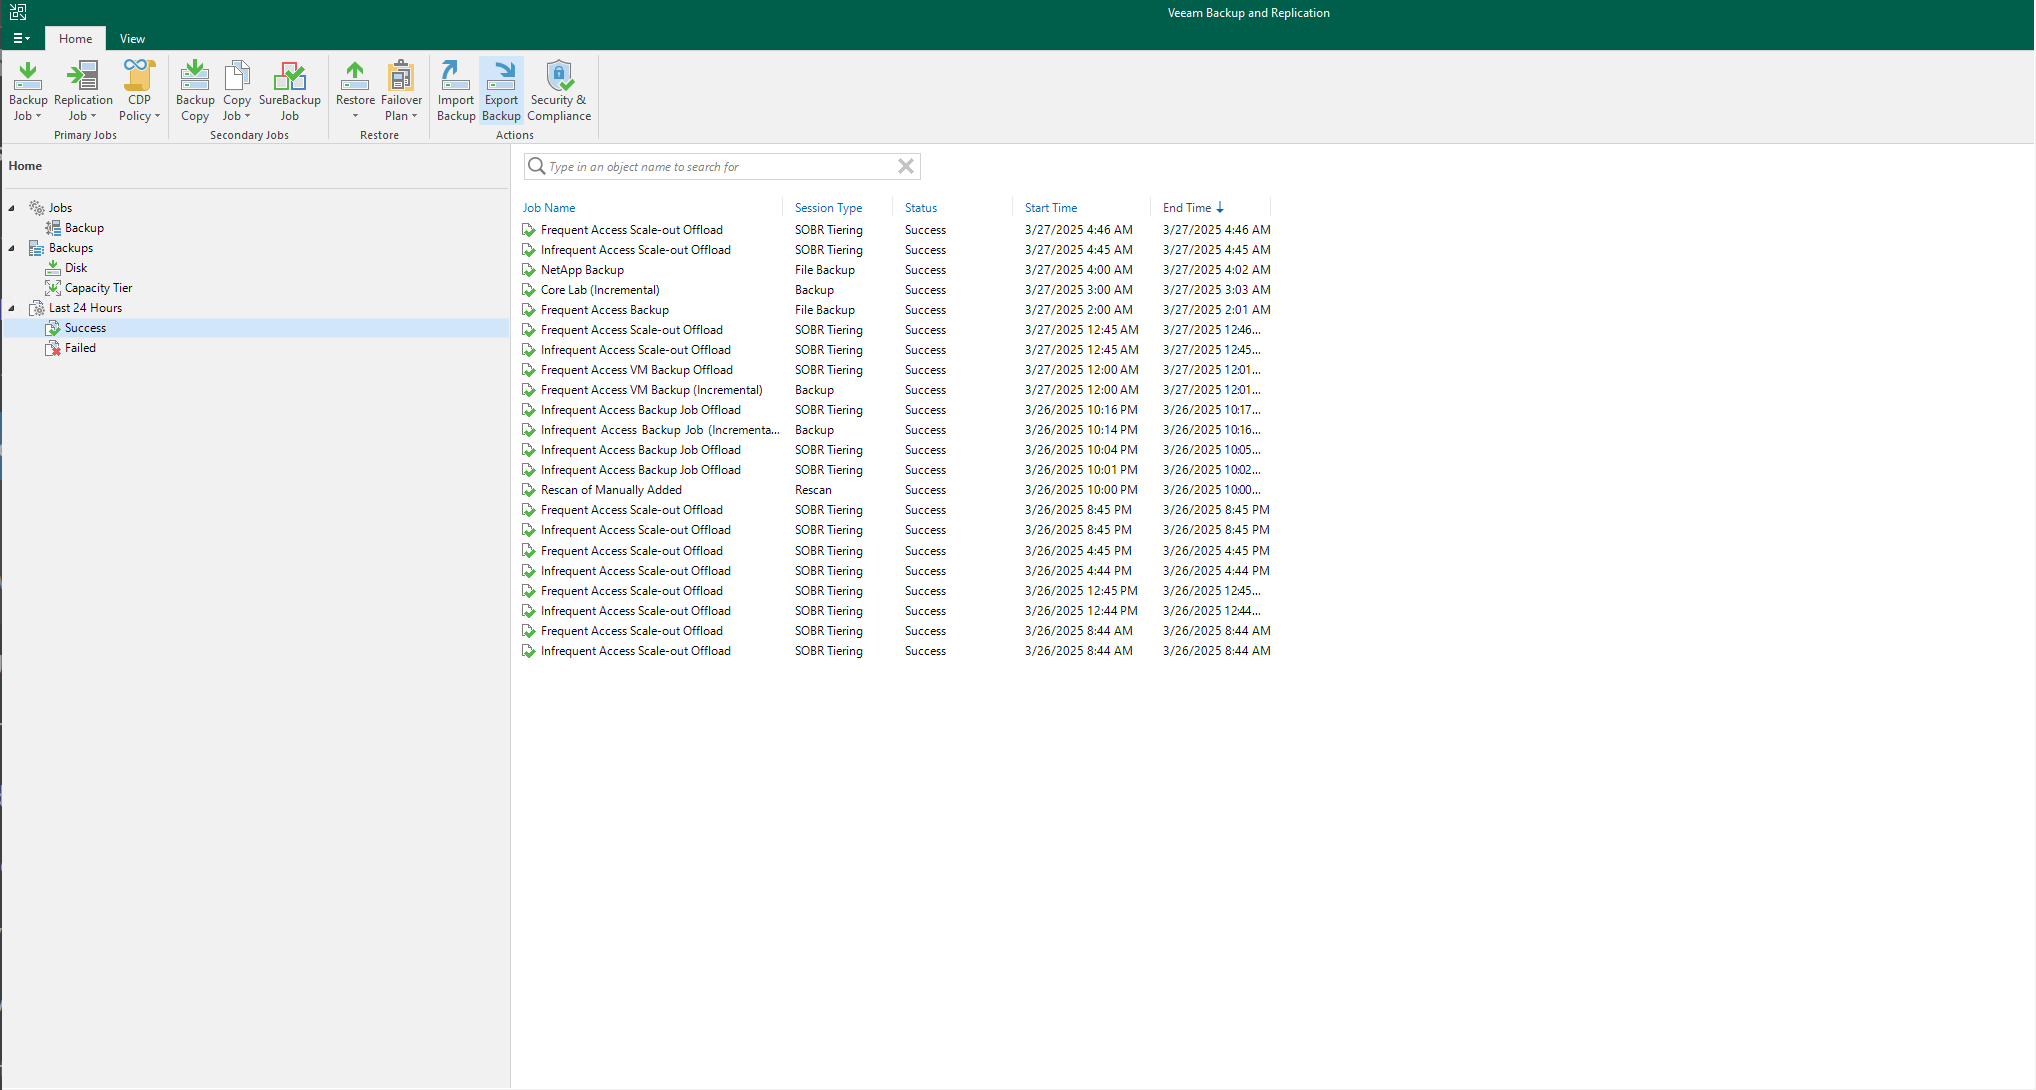Open the Replication Job ribbon button
2036x1090 pixels.
click(83, 91)
